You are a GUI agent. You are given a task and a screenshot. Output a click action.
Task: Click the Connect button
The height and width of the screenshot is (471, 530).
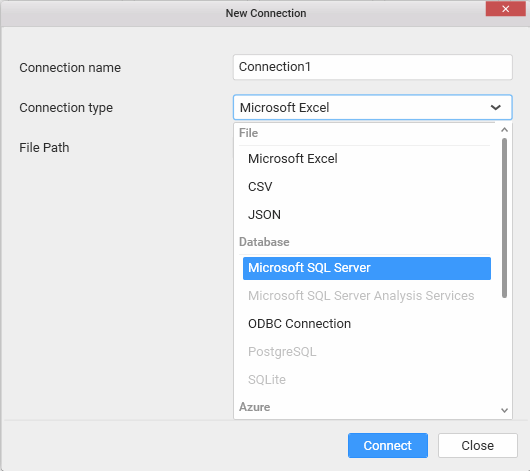[388, 446]
